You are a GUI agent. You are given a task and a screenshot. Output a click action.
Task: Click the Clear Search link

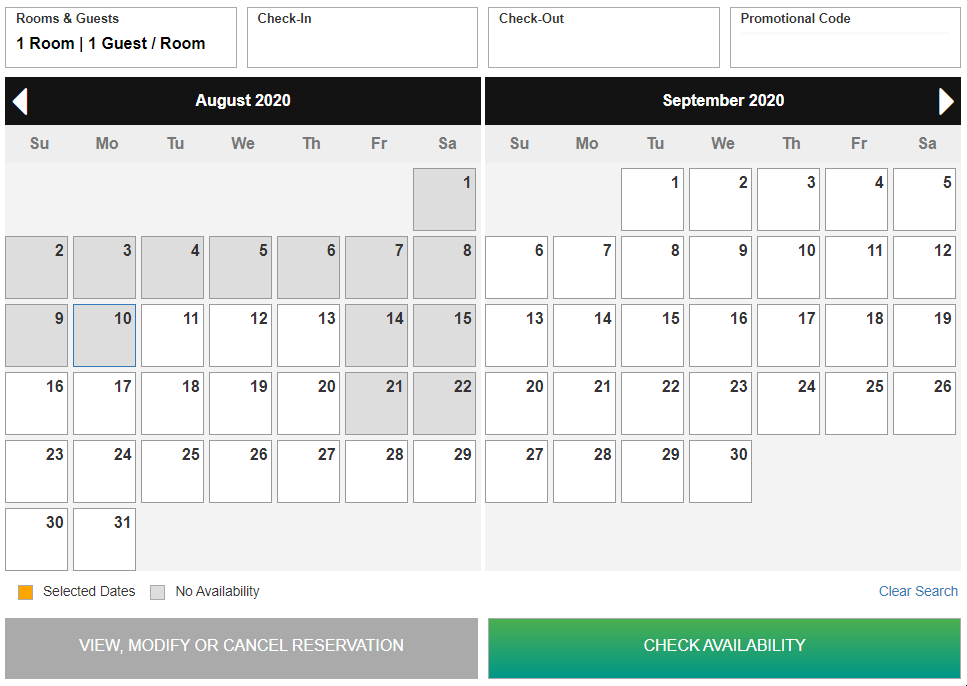click(x=918, y=591)
